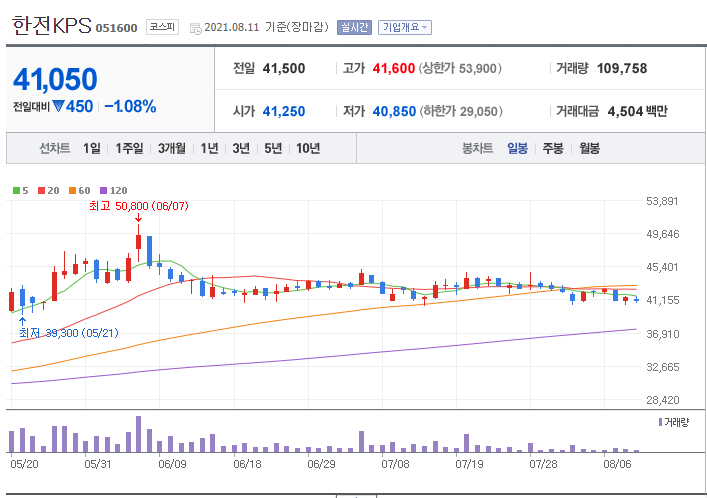
Task: Click the purple 120-day moving average swatch
Action: pyautogui.click(x=104, y=190)
